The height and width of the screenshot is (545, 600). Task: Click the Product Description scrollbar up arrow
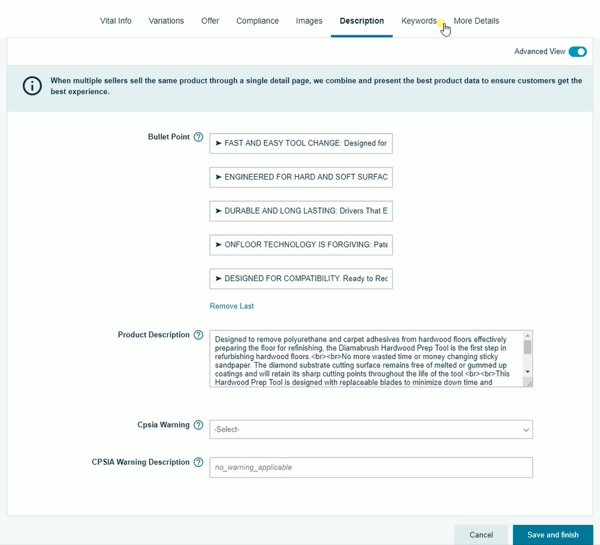click(x=528, y=336)
